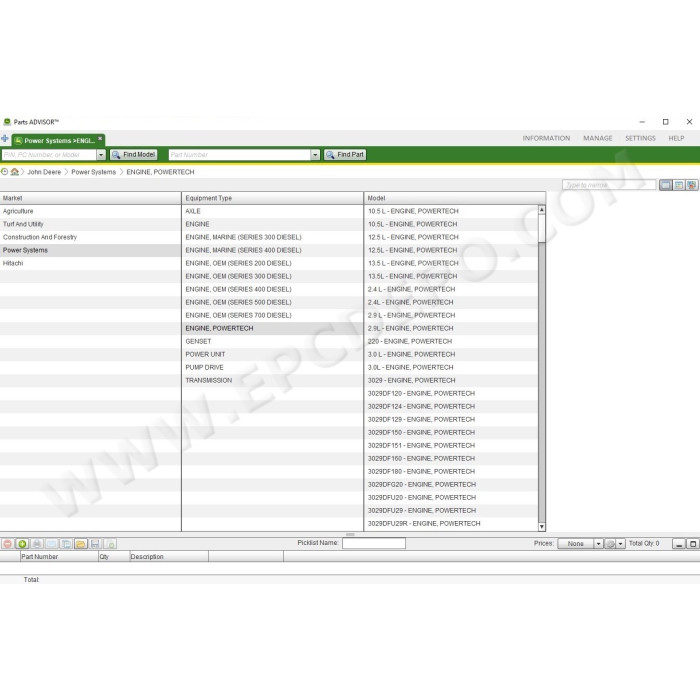The width and height of the screenshot is (700, 700).
Task: Click the gear icon beside the Prices dropdown
Action: (x=610, y=544)
